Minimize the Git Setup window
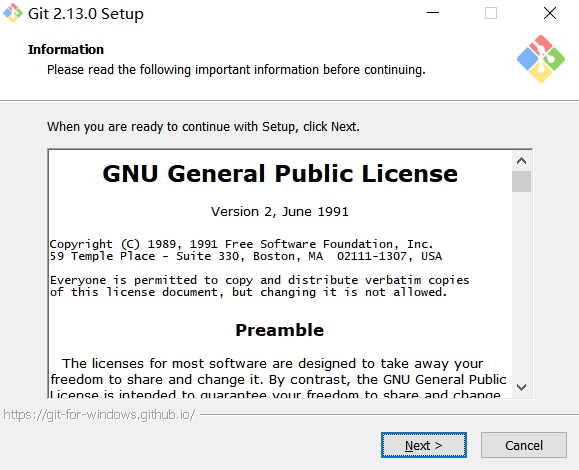This screenshot has height=470, width=579. [433, 13]
